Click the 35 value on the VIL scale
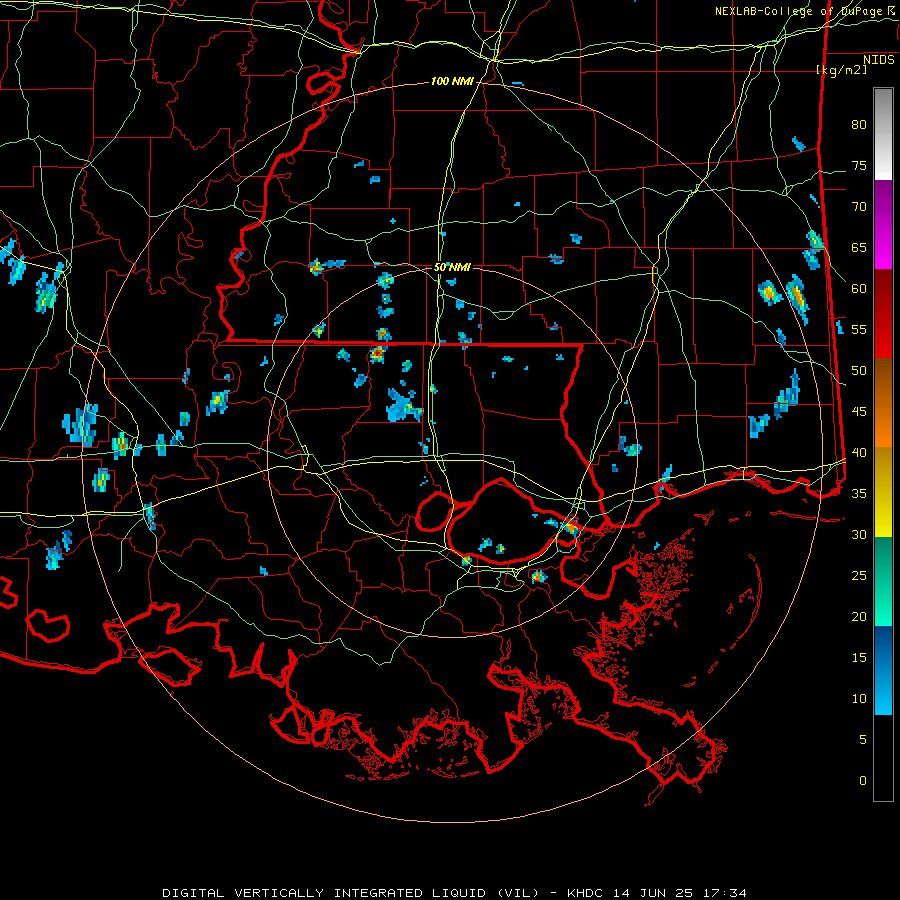This screenshot has width=900, height=900. coord(859,494)
